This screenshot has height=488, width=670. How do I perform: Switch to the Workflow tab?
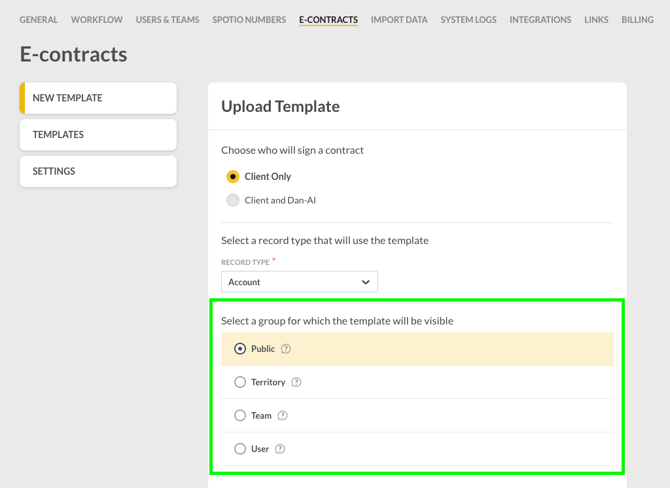click(97, 20)
